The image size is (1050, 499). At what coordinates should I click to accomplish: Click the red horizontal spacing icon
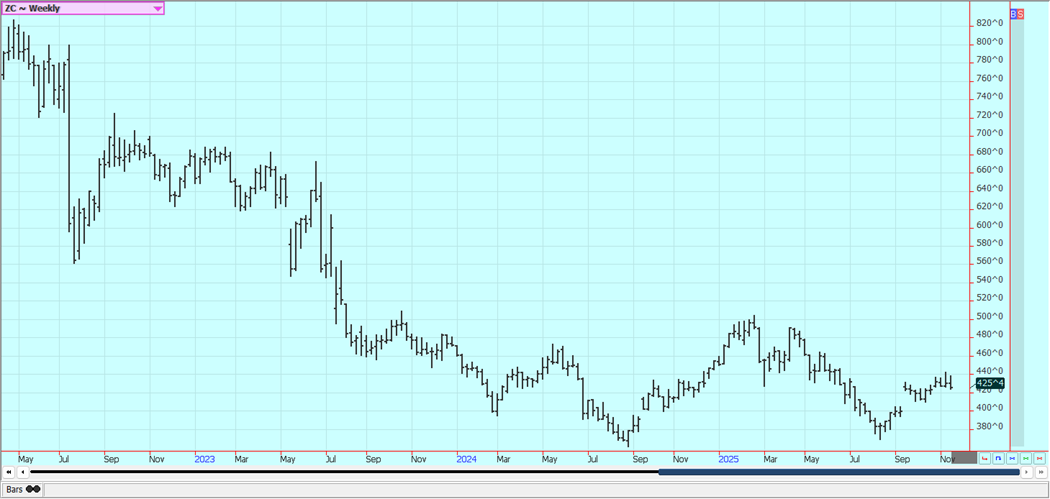tap(1041, 458)
